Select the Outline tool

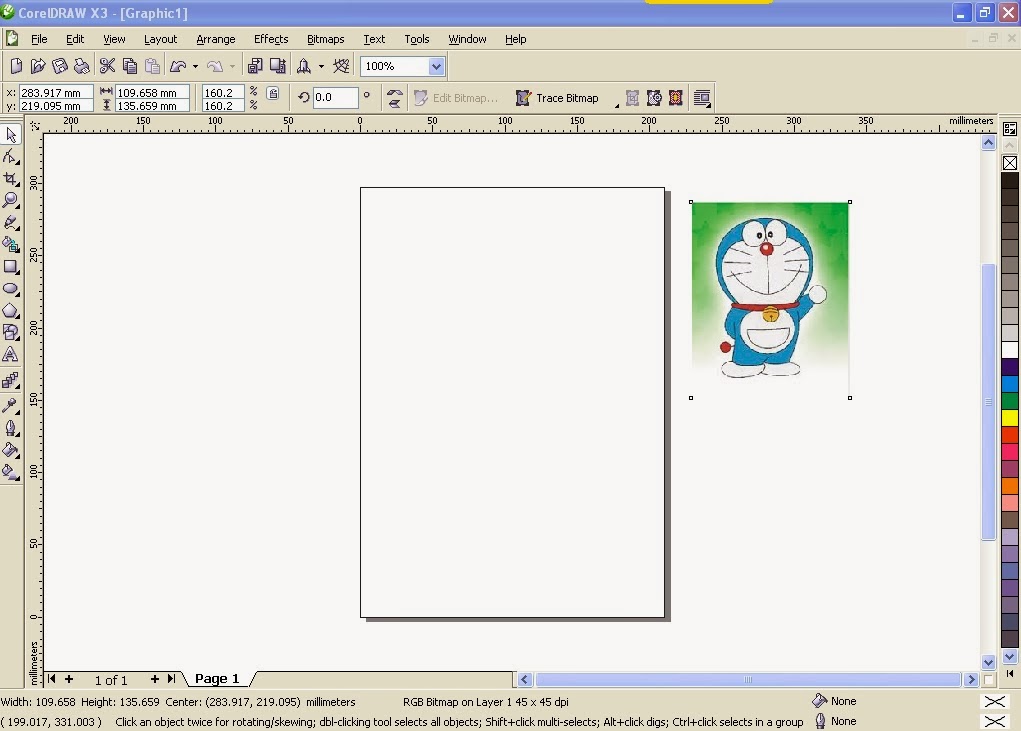[11, 428]
